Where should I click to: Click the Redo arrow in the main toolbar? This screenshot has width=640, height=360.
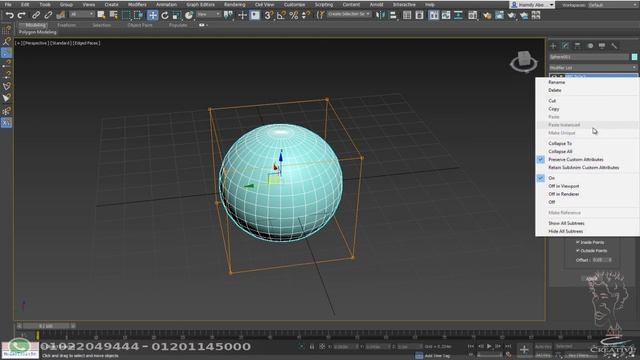pos(22,16)
